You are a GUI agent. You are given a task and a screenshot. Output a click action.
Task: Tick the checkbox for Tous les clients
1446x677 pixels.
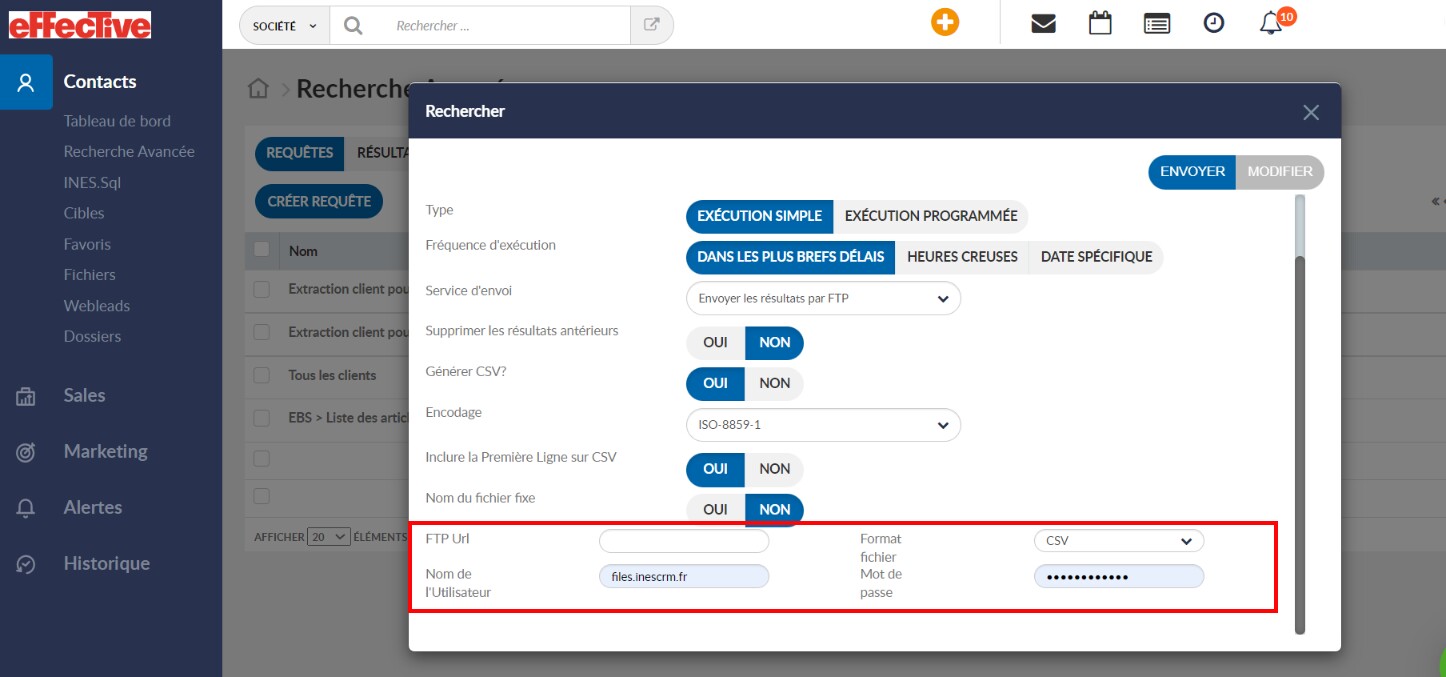262,375
